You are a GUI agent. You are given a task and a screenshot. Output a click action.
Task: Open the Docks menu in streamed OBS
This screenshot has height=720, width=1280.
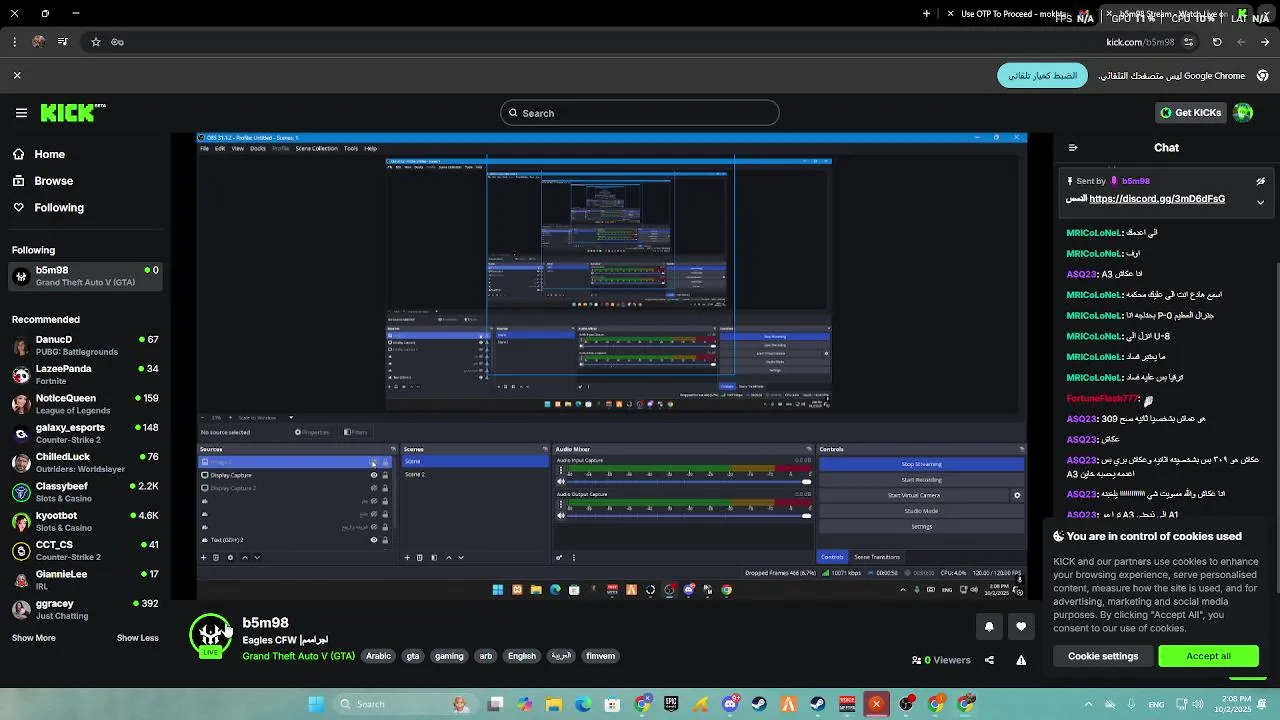258,148
